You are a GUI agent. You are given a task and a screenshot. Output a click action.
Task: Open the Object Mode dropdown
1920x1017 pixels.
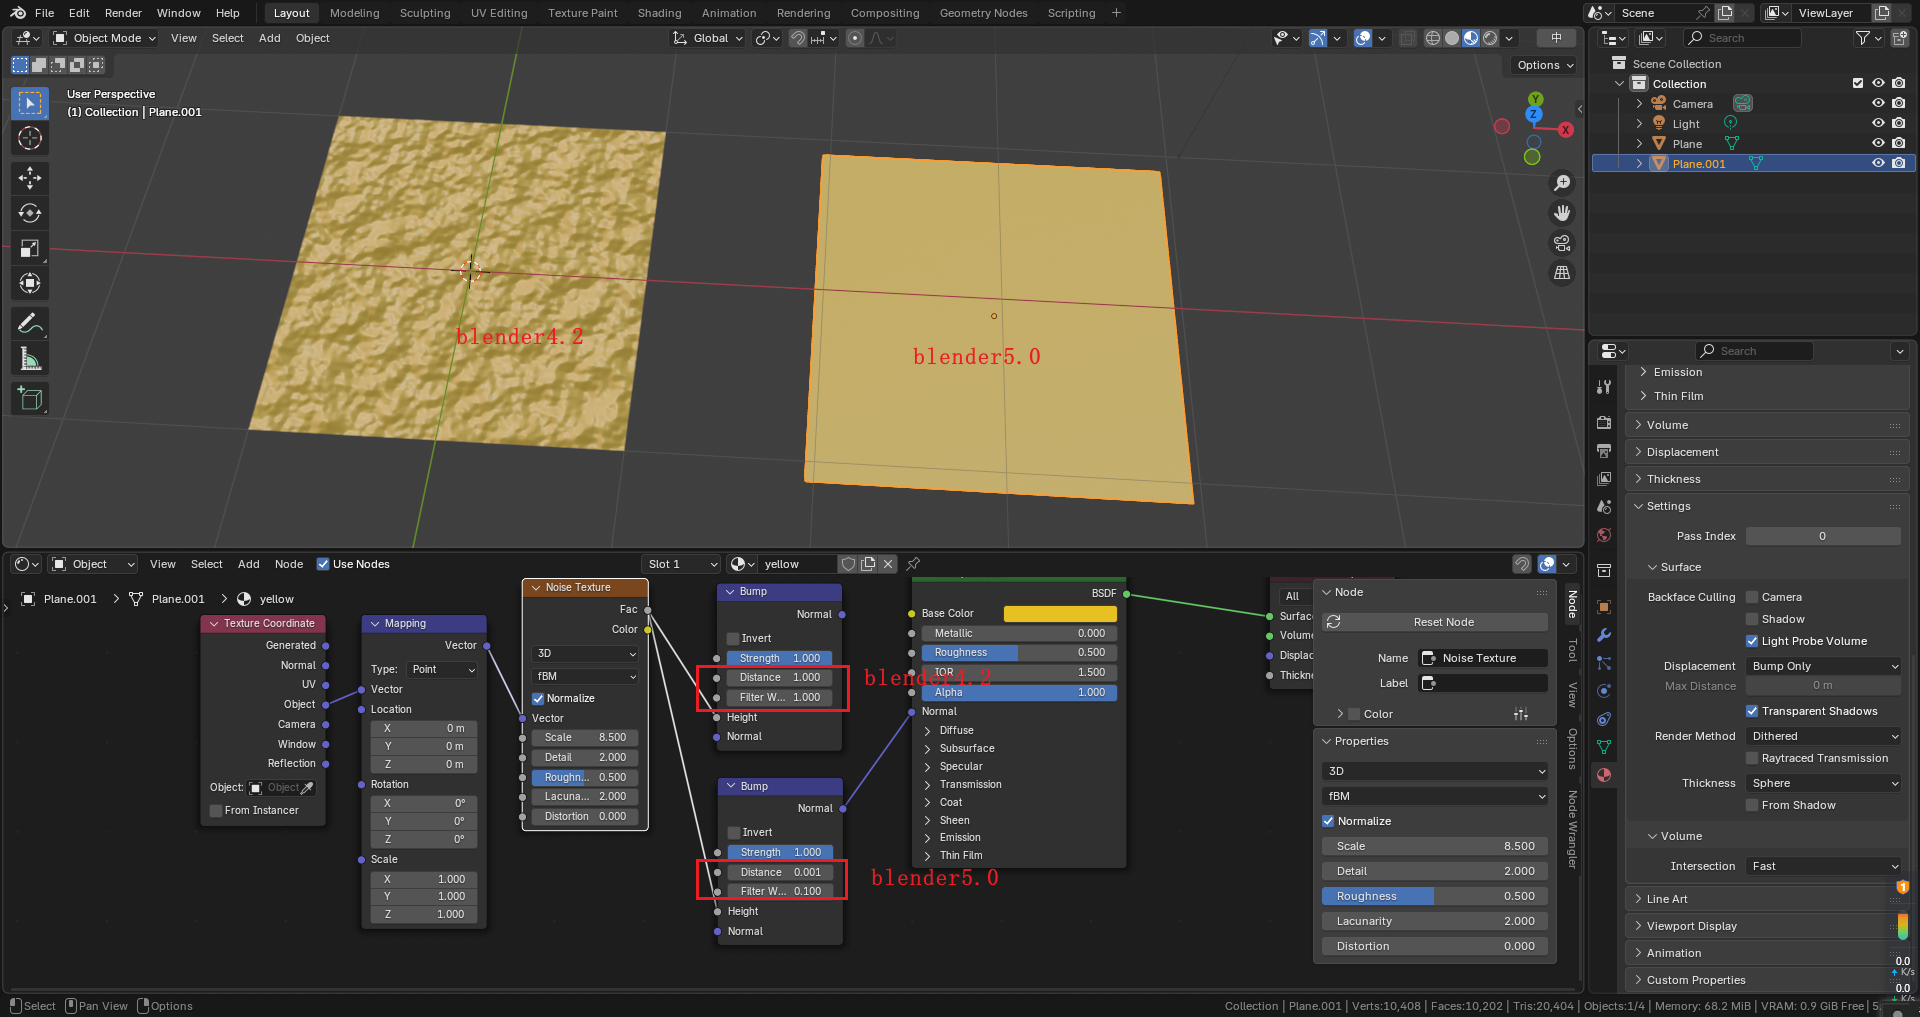click(x=104, y=38)
